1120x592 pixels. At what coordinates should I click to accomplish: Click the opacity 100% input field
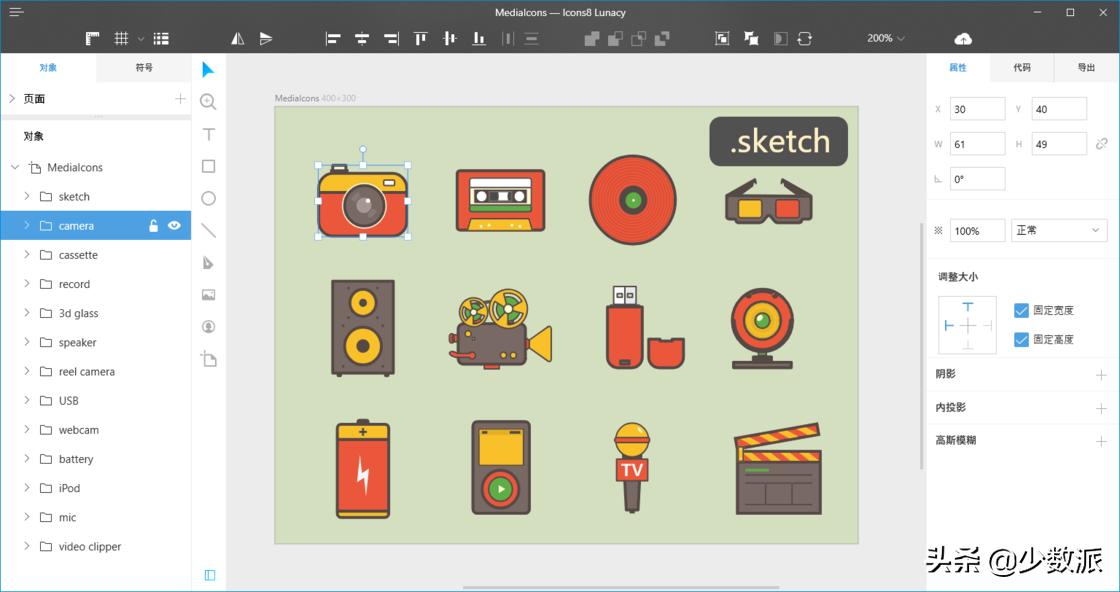coord(976,230)
